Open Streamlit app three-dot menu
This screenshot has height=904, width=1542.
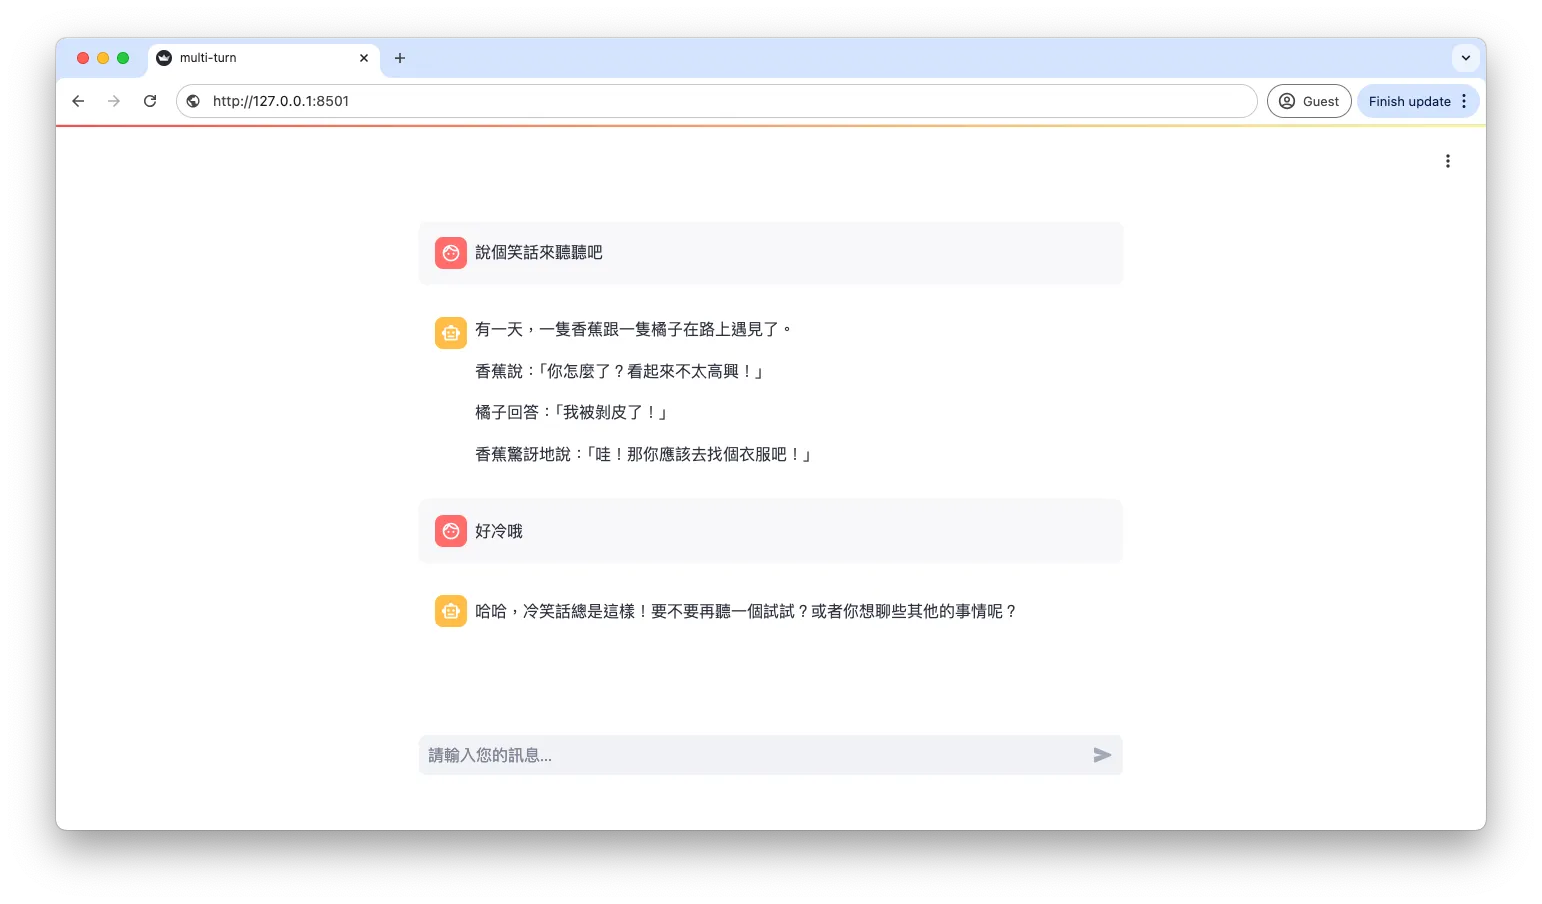point(1447,161)
